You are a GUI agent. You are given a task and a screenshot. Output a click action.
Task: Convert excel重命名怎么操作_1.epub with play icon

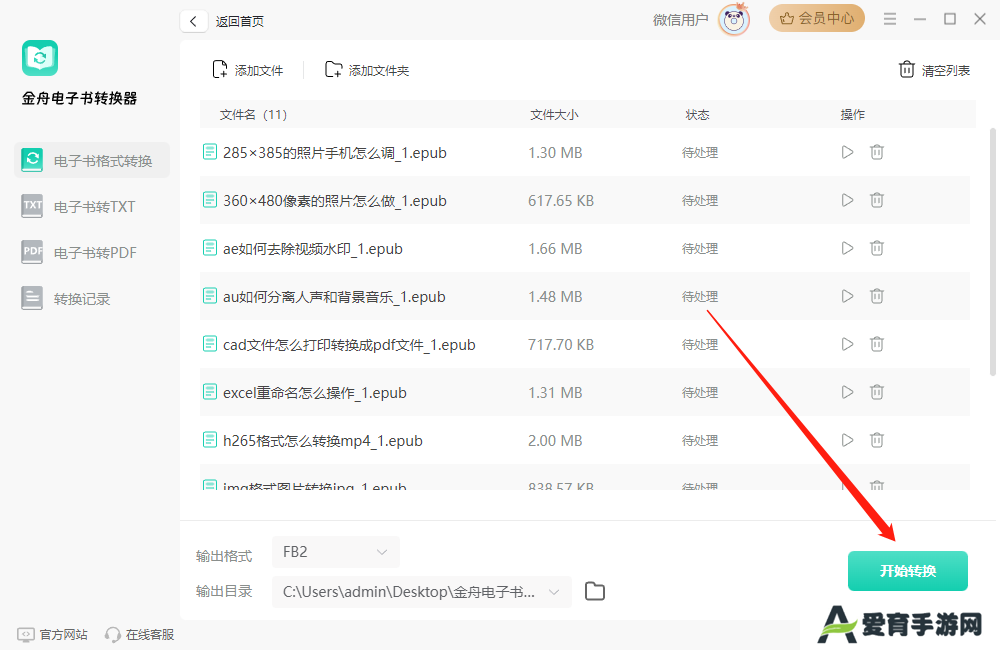point(847,392)
